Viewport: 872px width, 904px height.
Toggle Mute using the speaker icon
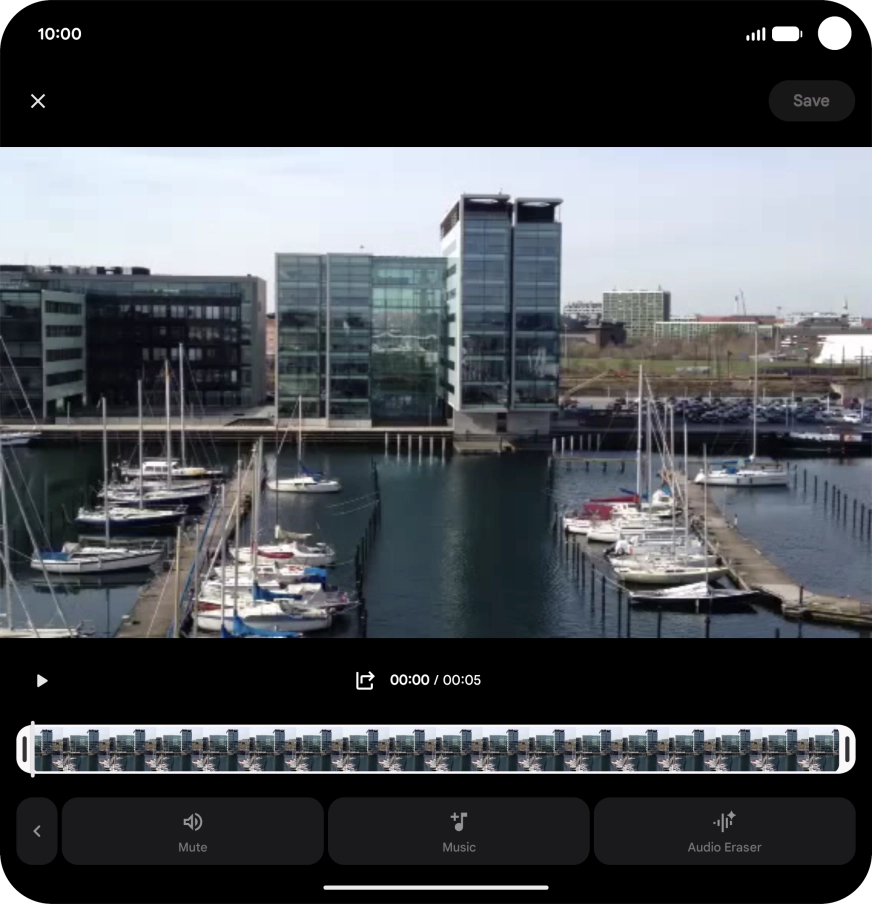pos(193,822)
